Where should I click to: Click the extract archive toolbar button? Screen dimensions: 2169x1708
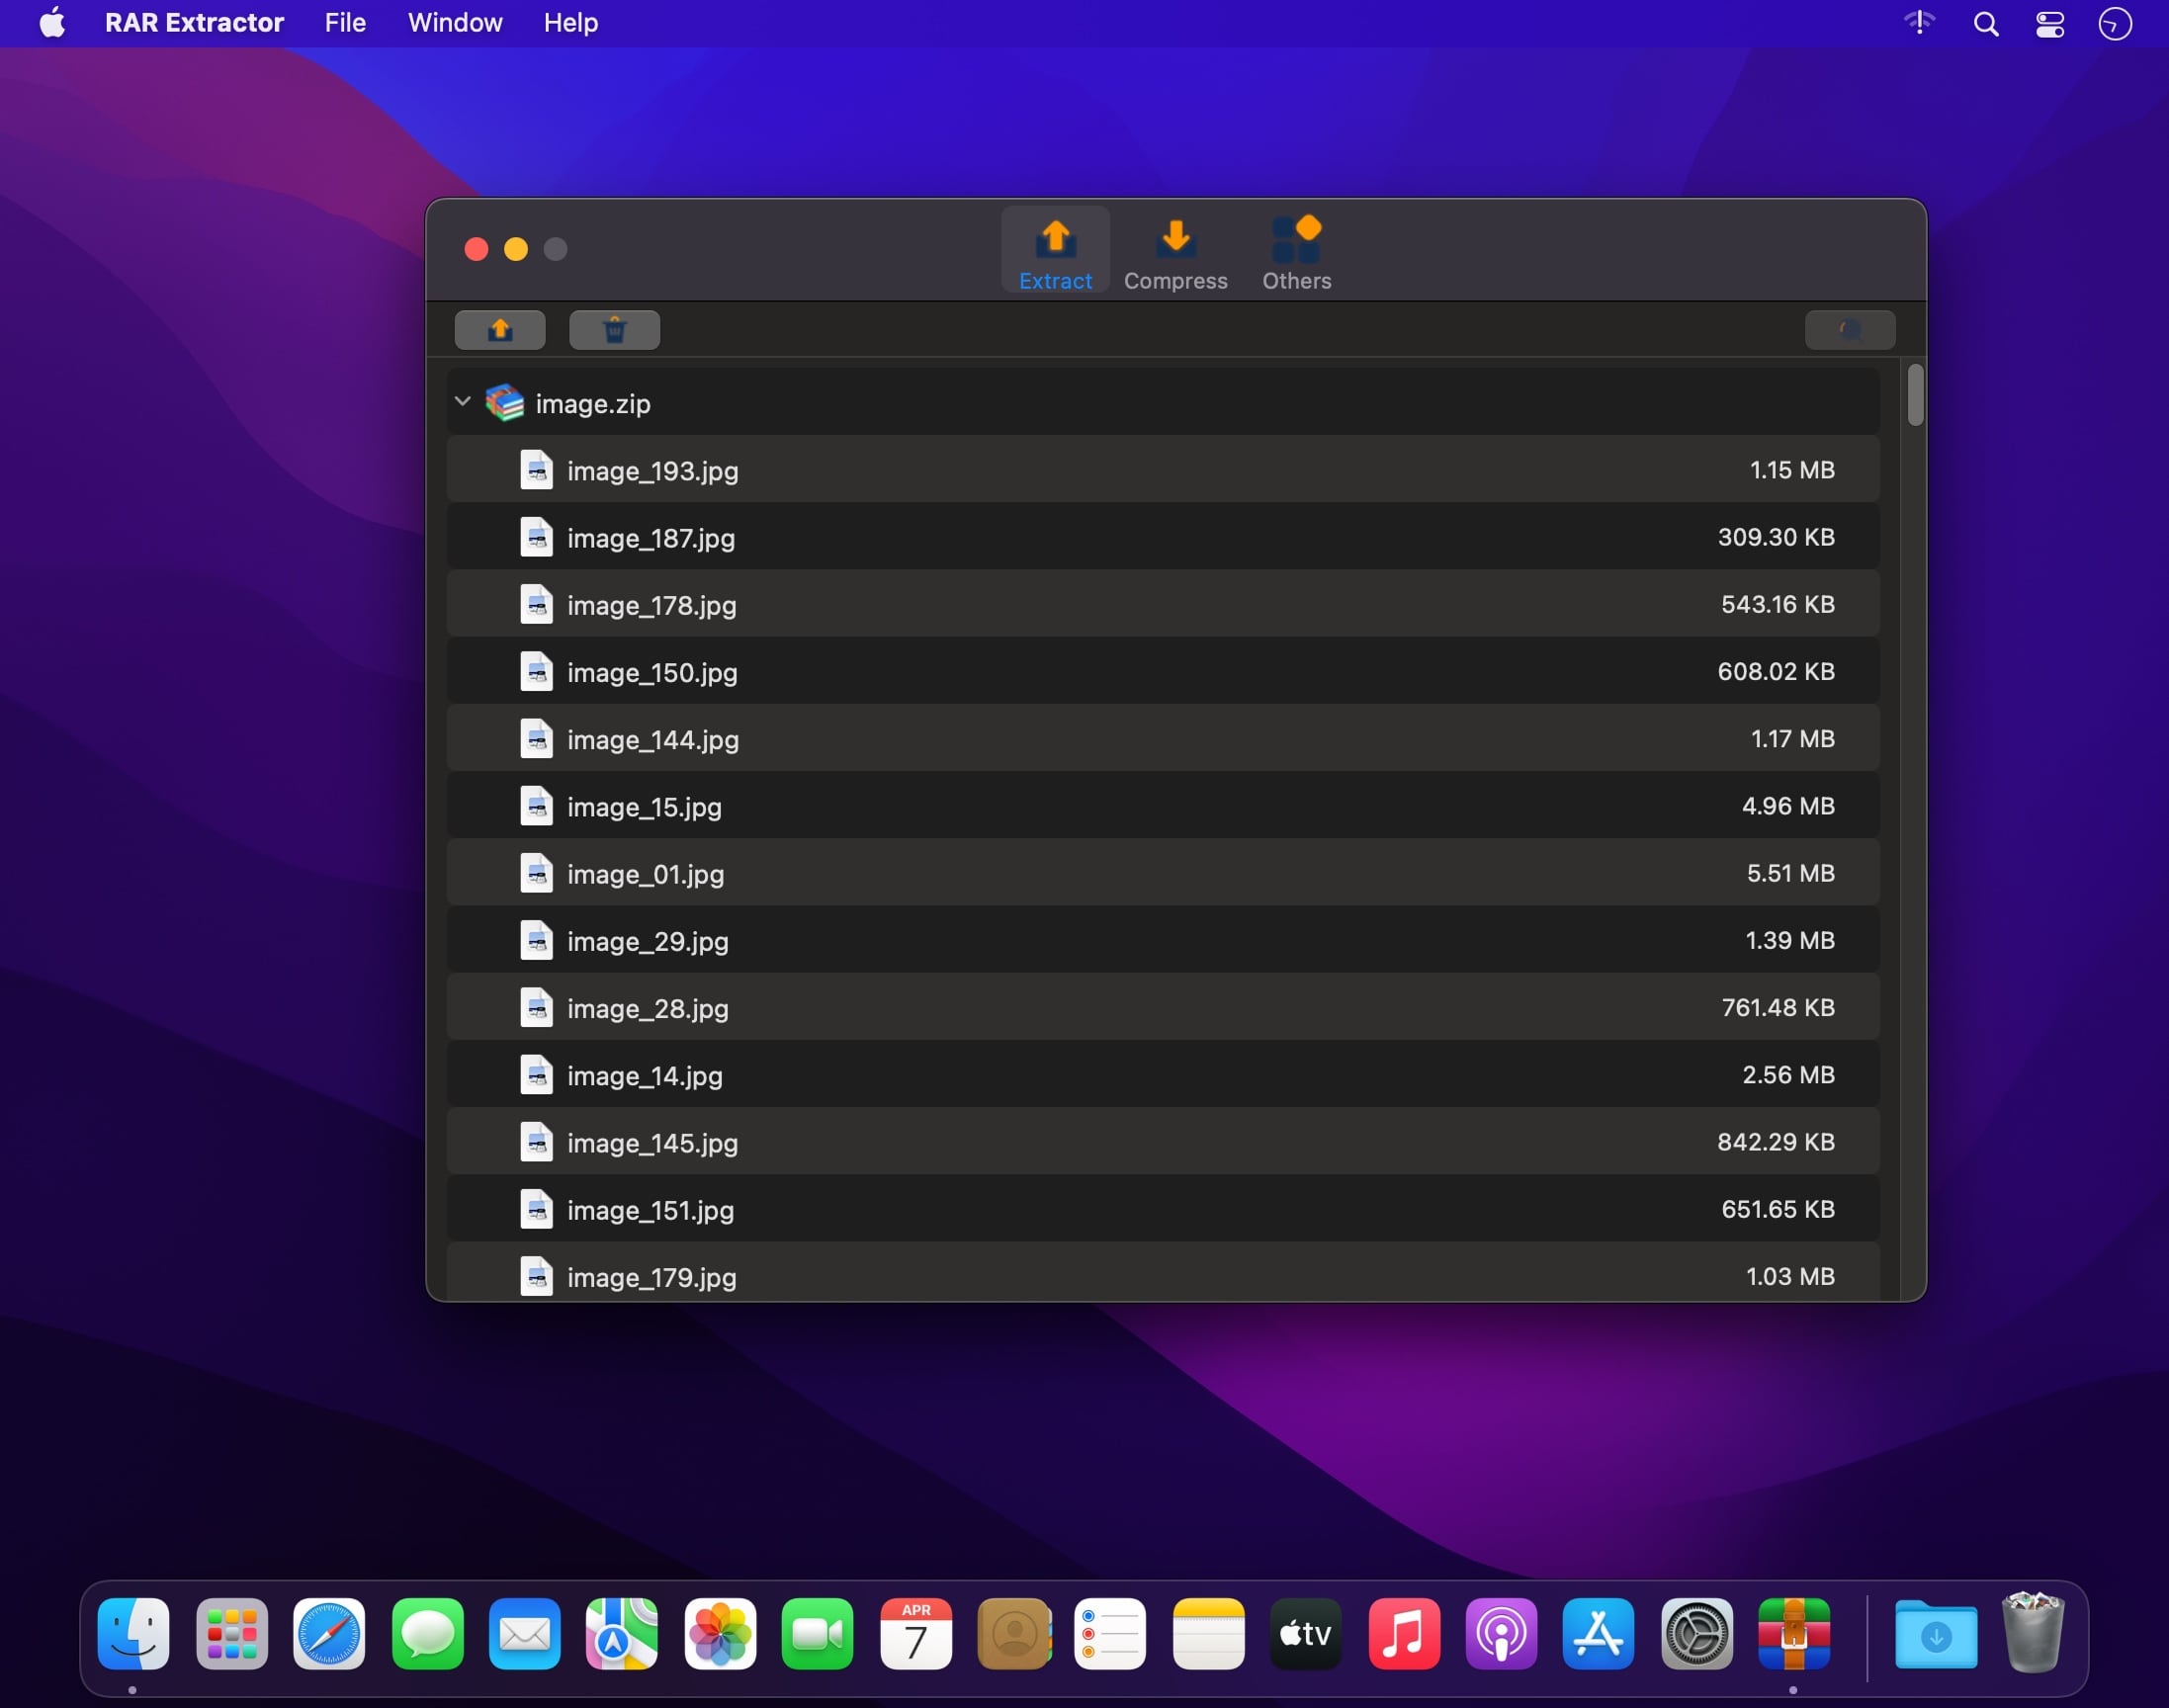point(500,330)
